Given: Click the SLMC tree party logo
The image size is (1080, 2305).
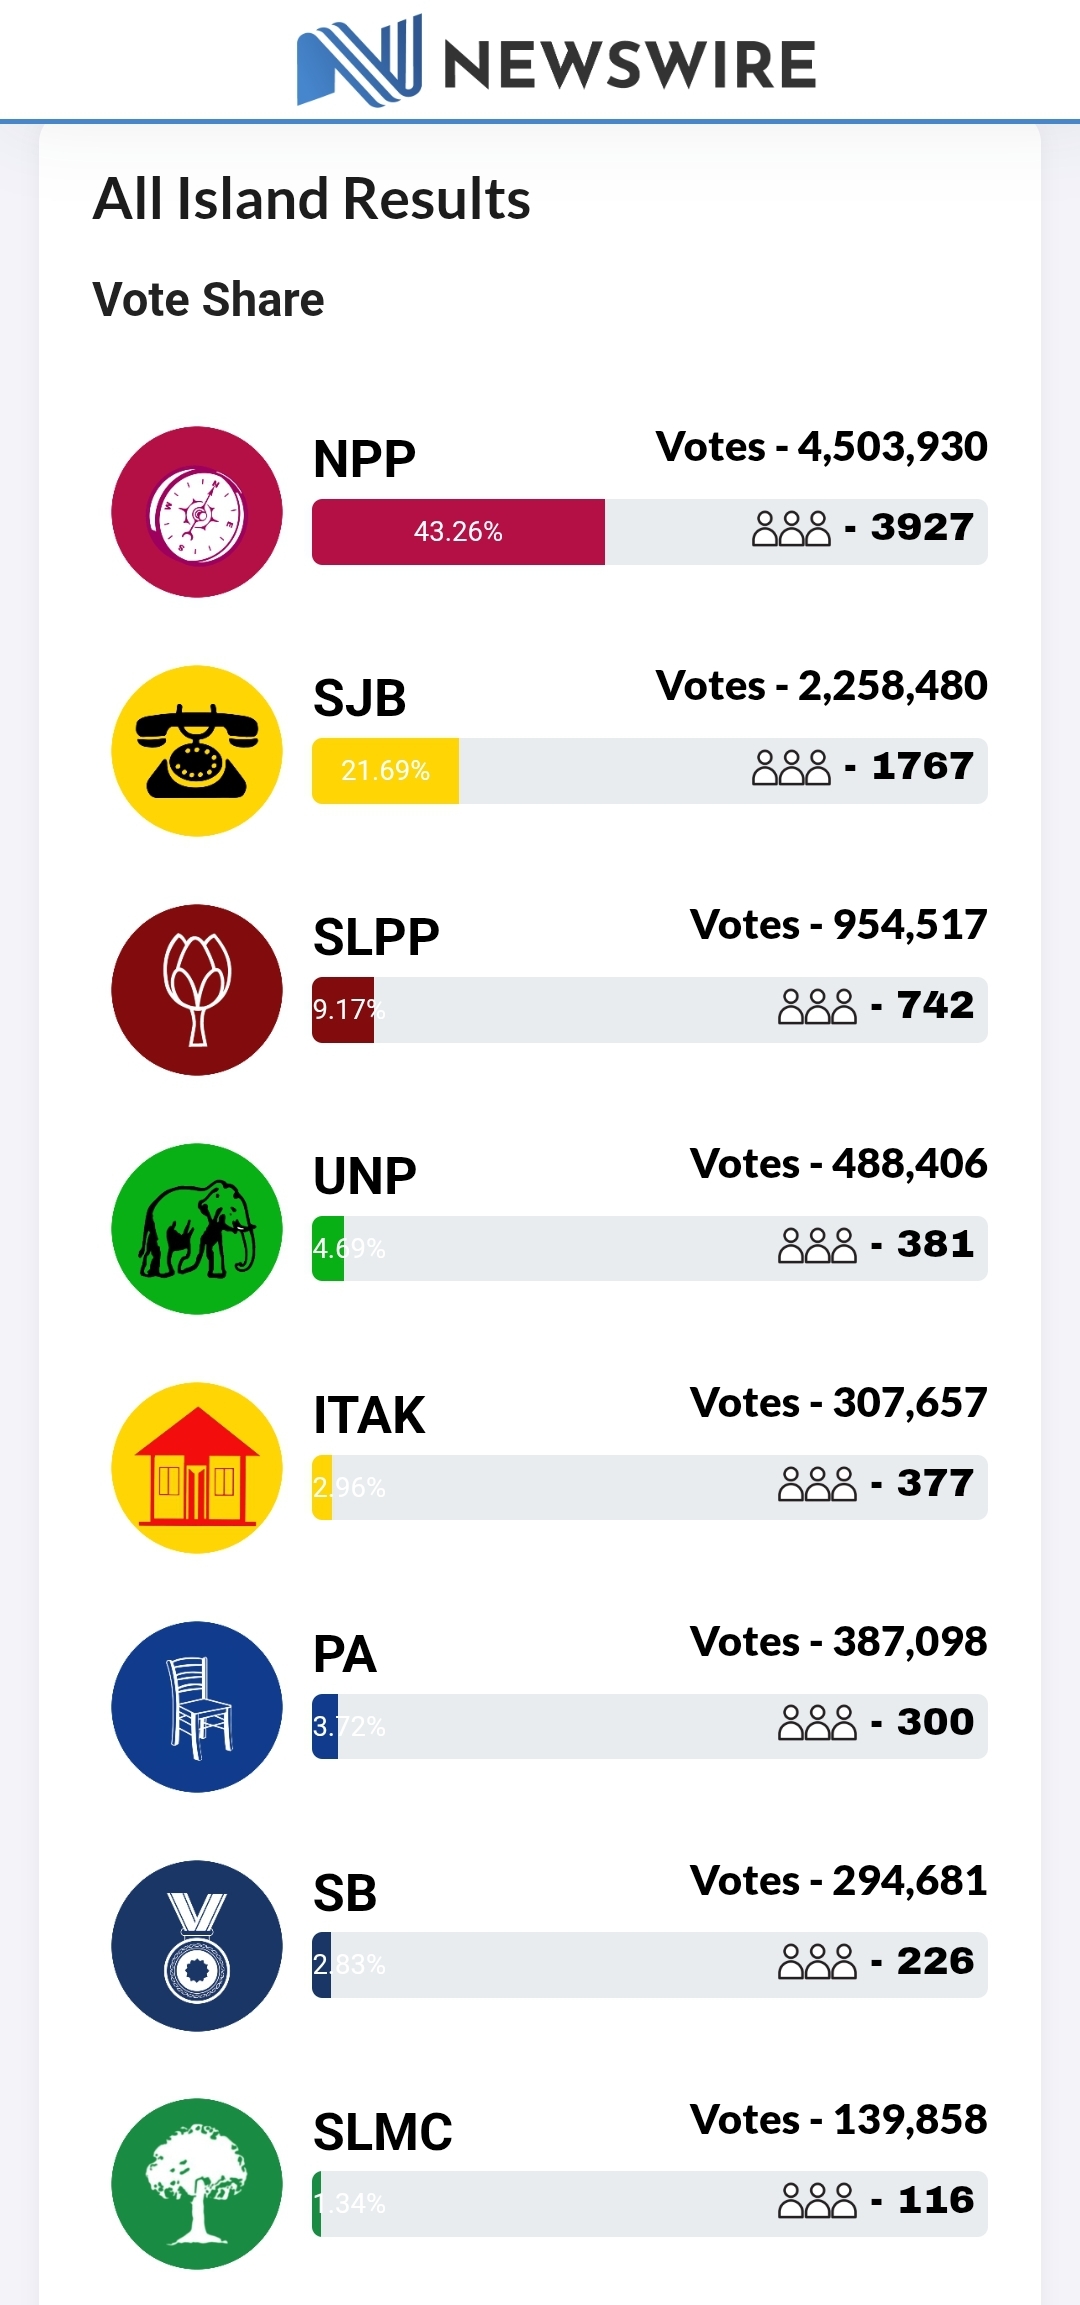Looking at the screenshot, I should click(x=197, y=2184).
